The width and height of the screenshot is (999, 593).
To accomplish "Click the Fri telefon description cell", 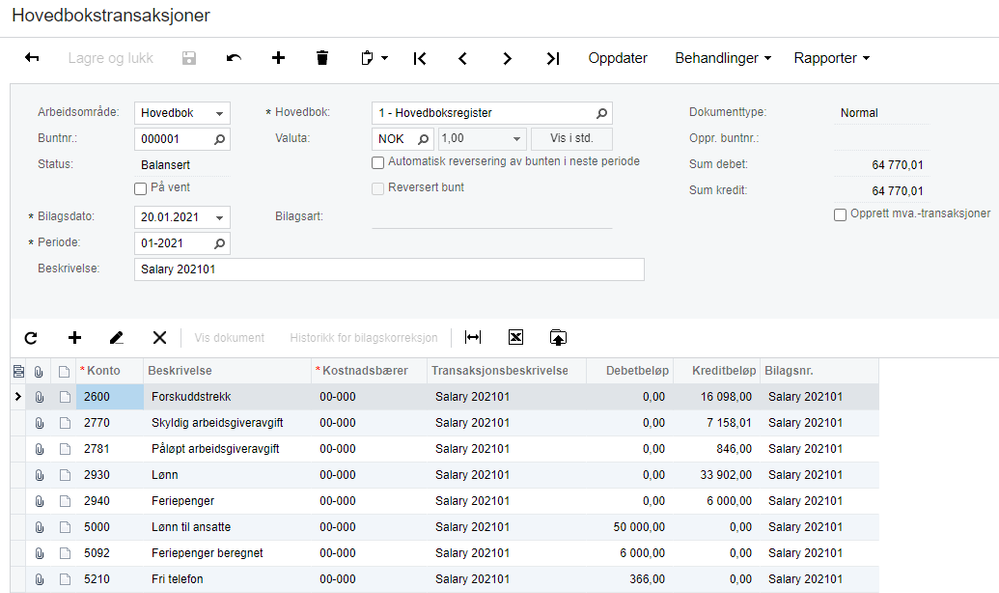I will 227,580.
